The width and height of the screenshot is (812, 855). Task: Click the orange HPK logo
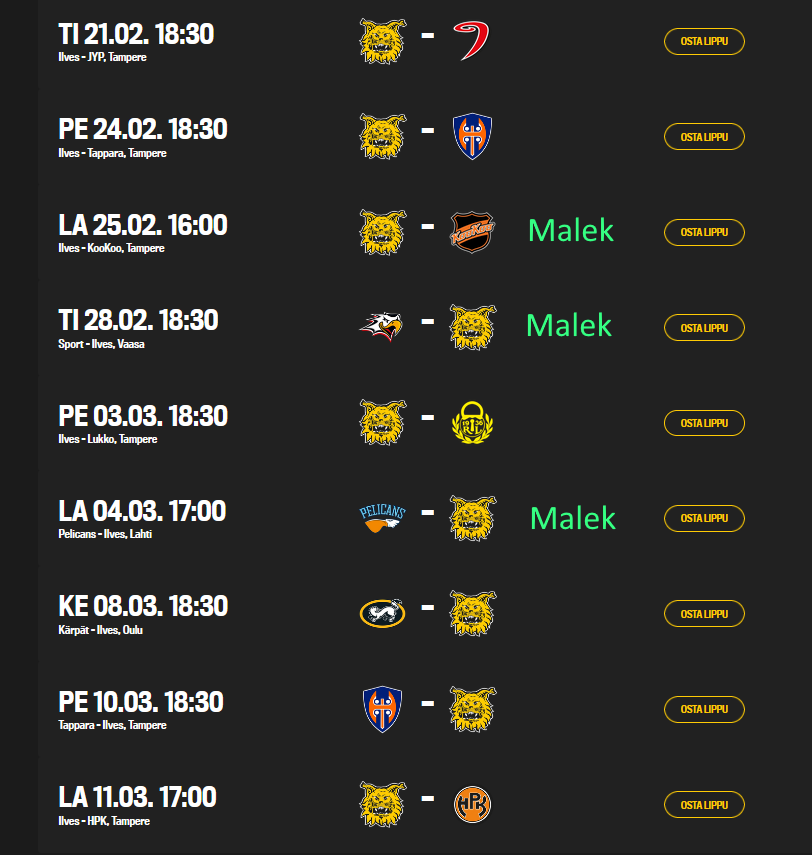pyautogui.click(x=472, y=804)
